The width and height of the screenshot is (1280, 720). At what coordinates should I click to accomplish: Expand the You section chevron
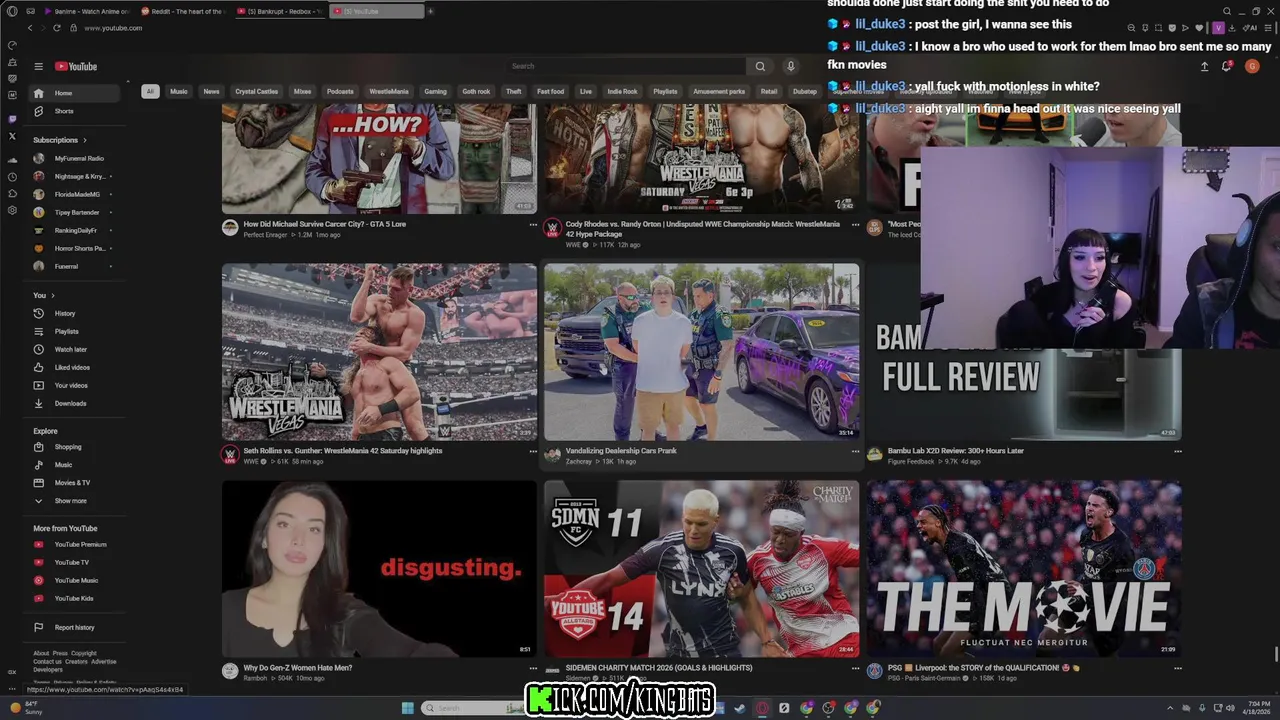pyautogui.click(x=52, y=295)
